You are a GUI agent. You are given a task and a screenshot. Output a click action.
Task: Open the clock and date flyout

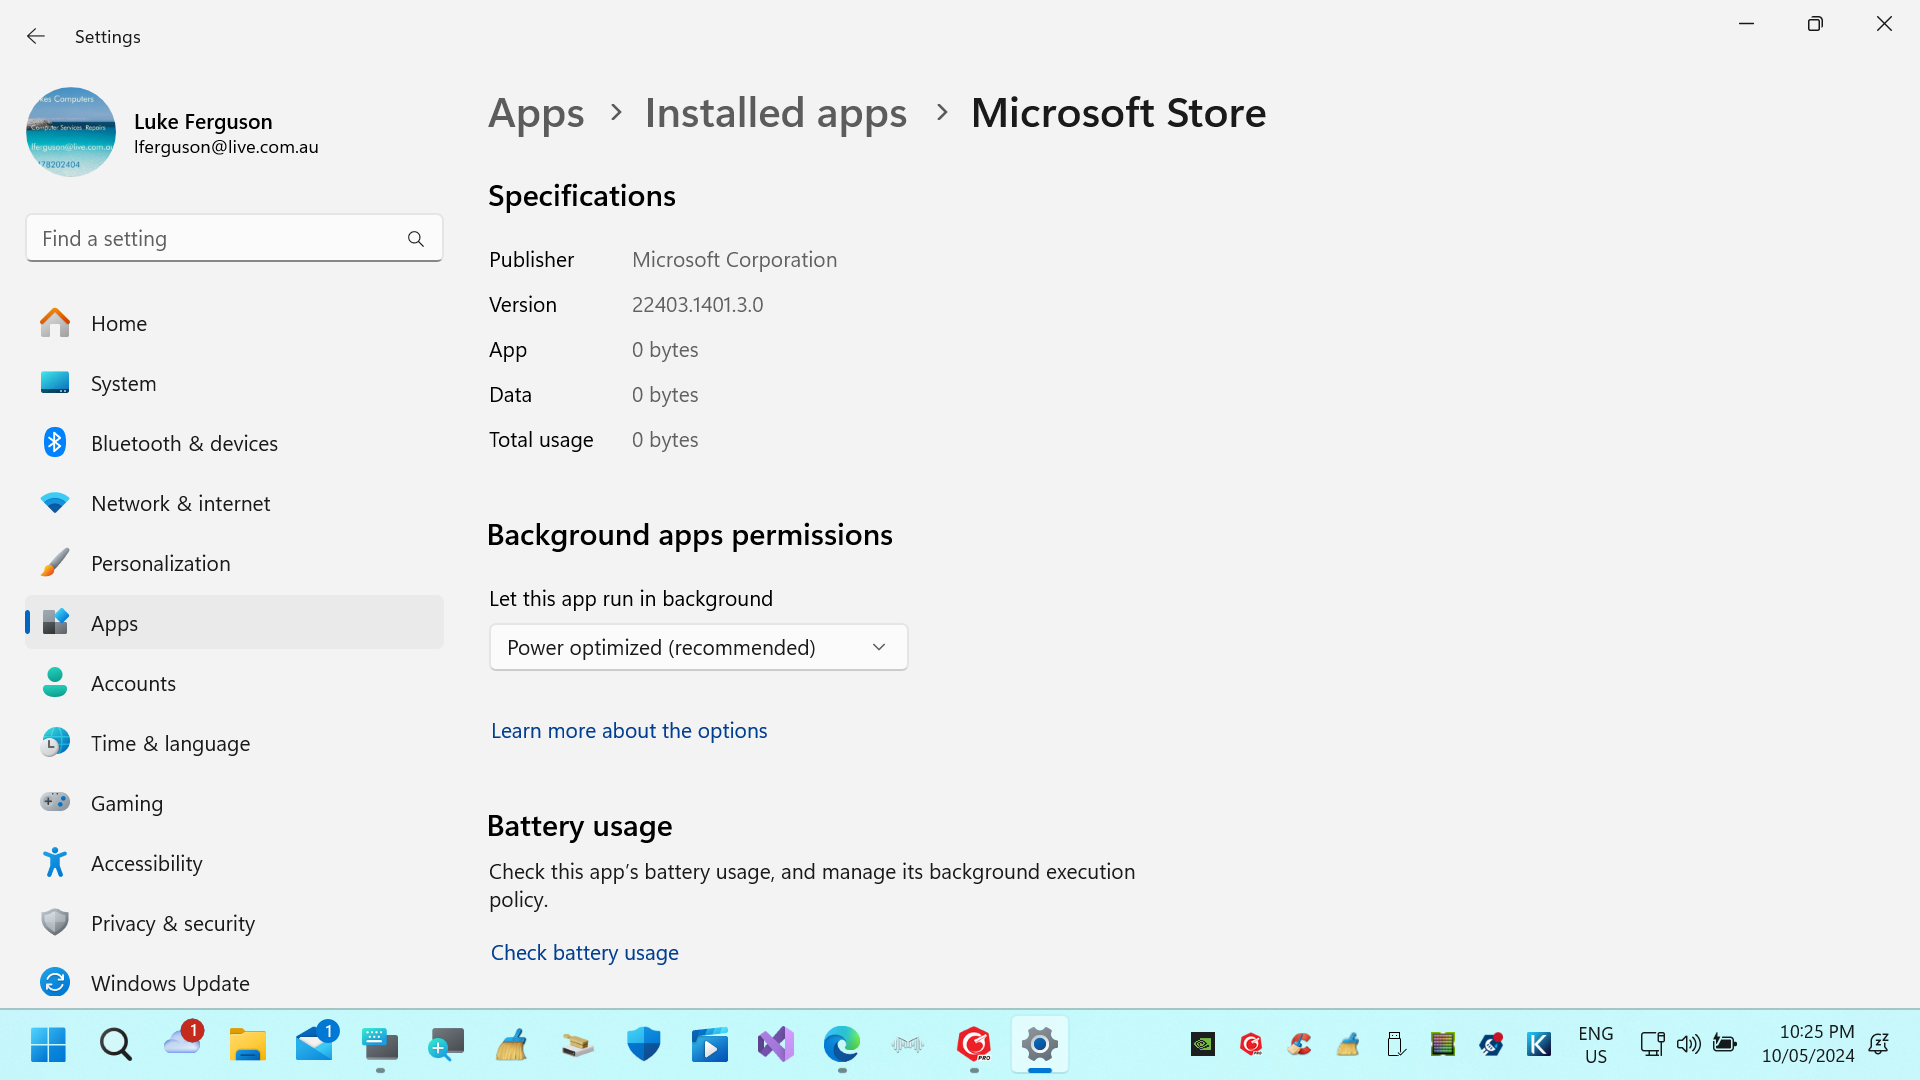pyautogui.click(x=1808, y=1044)
